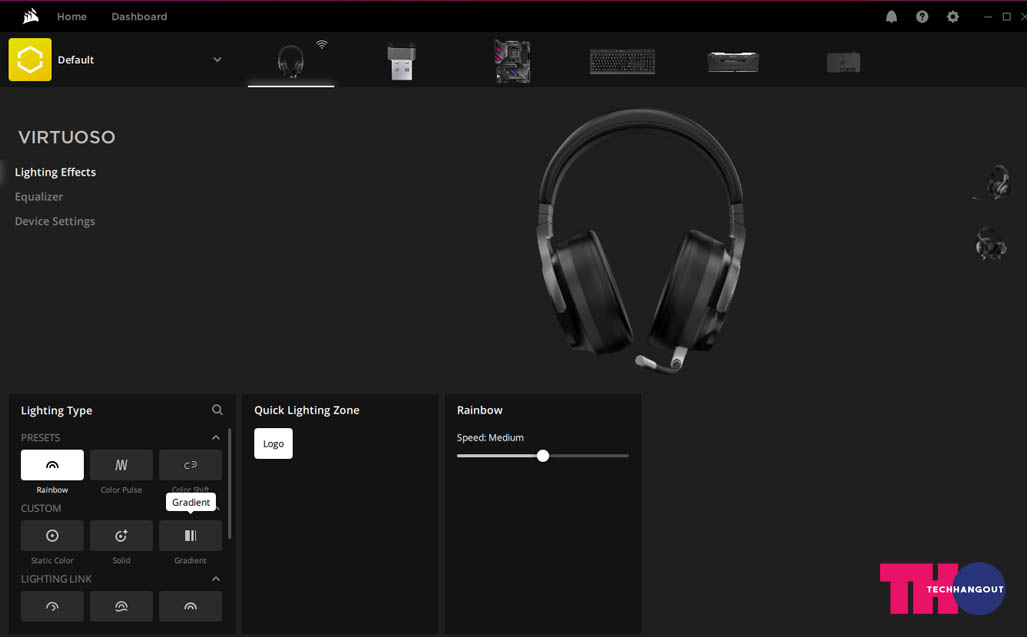Select the Virtuoso headset device tab
This screenshot has height=637, width=1027.
pyautogui.click(x=291, y=62)
